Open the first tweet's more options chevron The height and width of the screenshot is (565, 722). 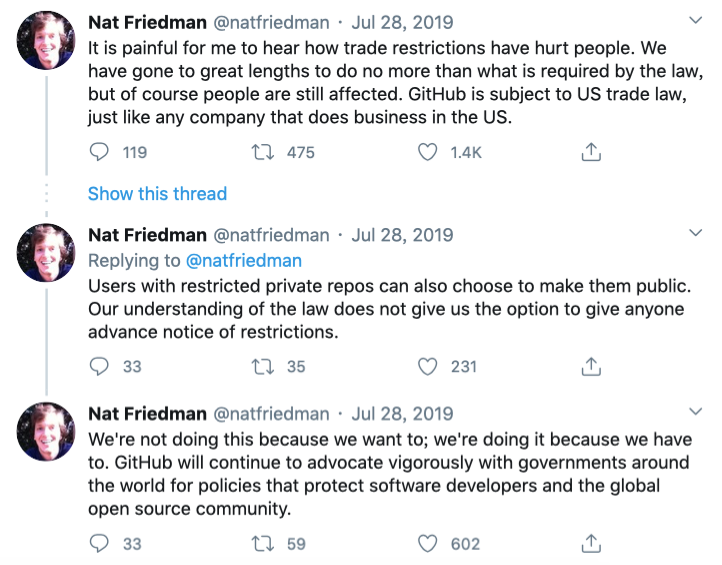point(697,20)
